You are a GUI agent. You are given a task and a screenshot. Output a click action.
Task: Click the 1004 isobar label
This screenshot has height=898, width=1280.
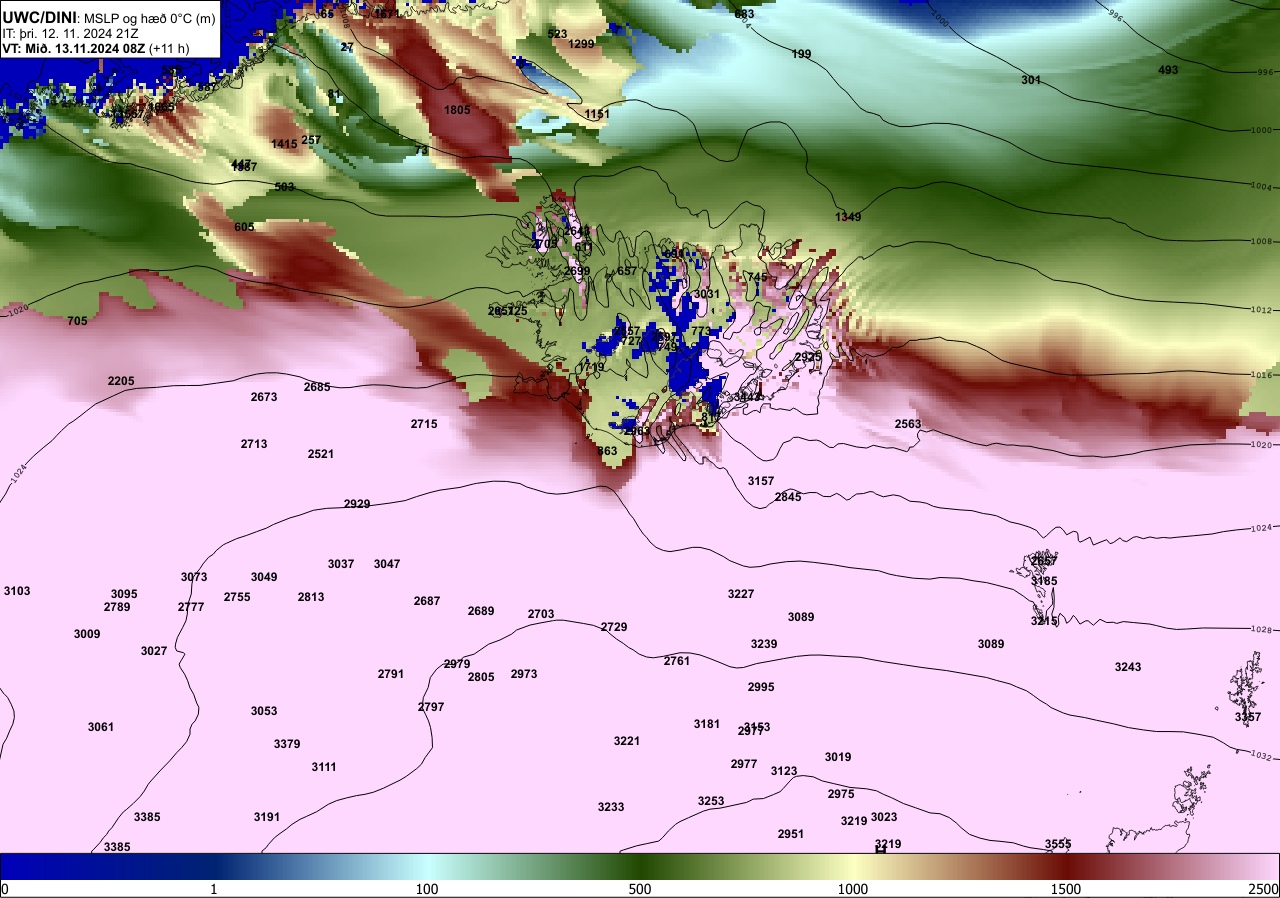coord(1261,187)
